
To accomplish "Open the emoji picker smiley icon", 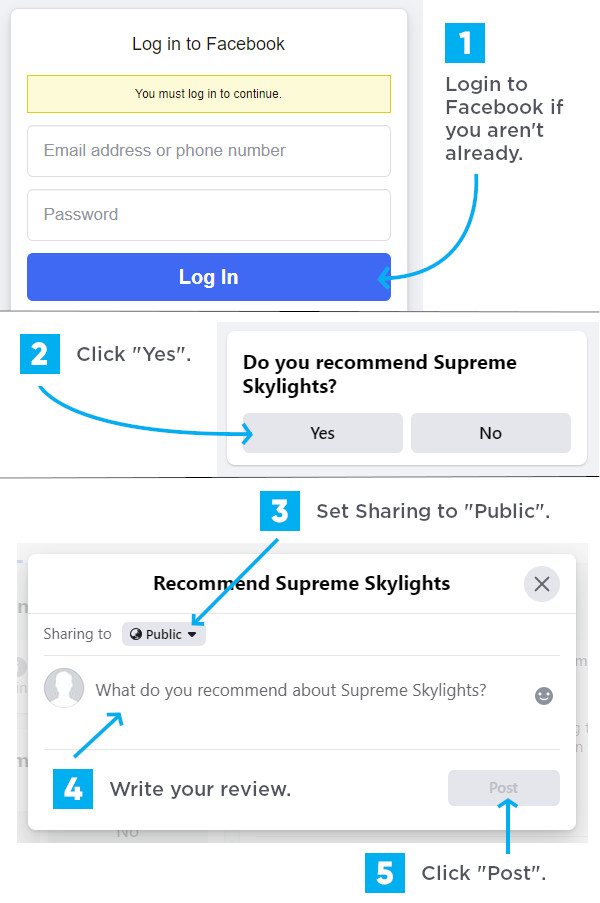I will pos(544,696).
